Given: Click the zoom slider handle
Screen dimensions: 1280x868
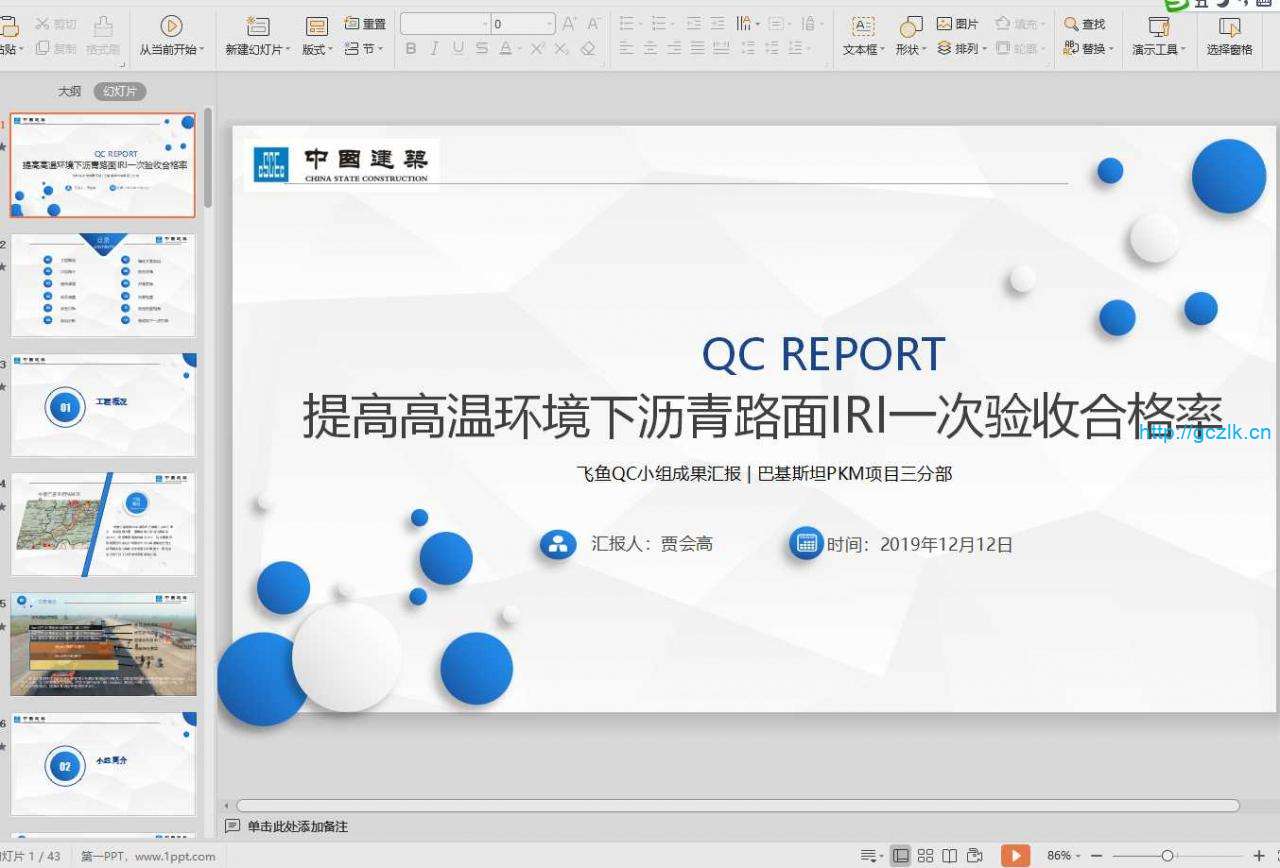Looking at the screenshot, I should (x=1167, y=856).
